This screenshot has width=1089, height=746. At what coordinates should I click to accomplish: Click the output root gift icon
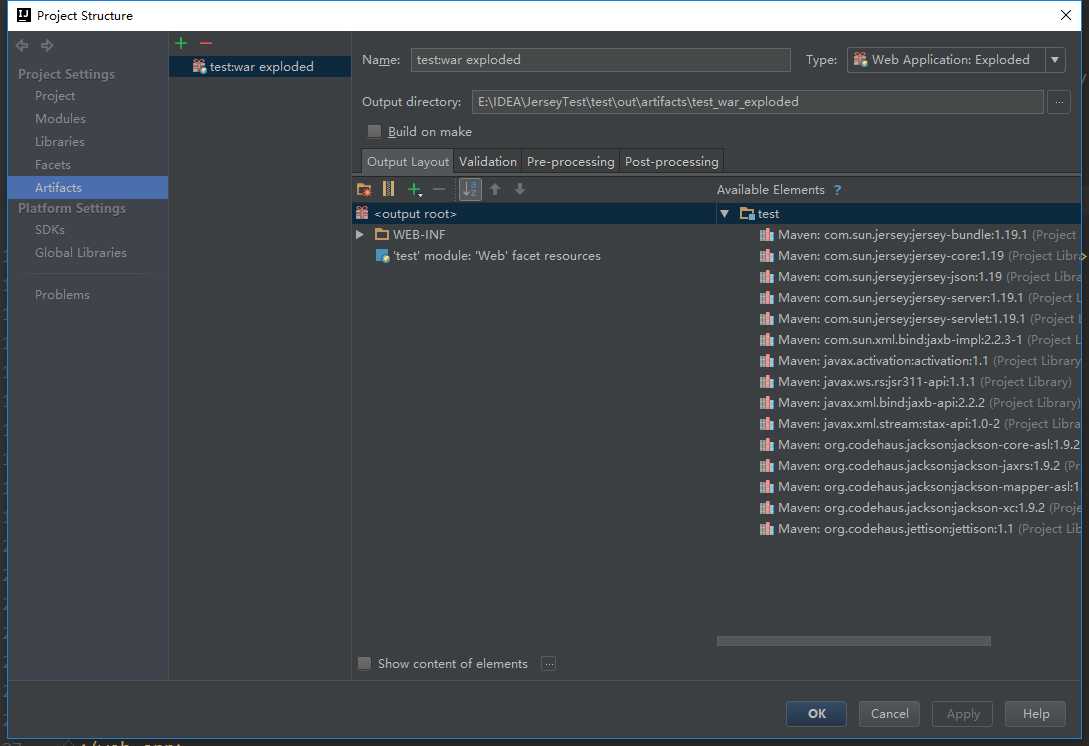pyautogui.click(x=362, y=213)
